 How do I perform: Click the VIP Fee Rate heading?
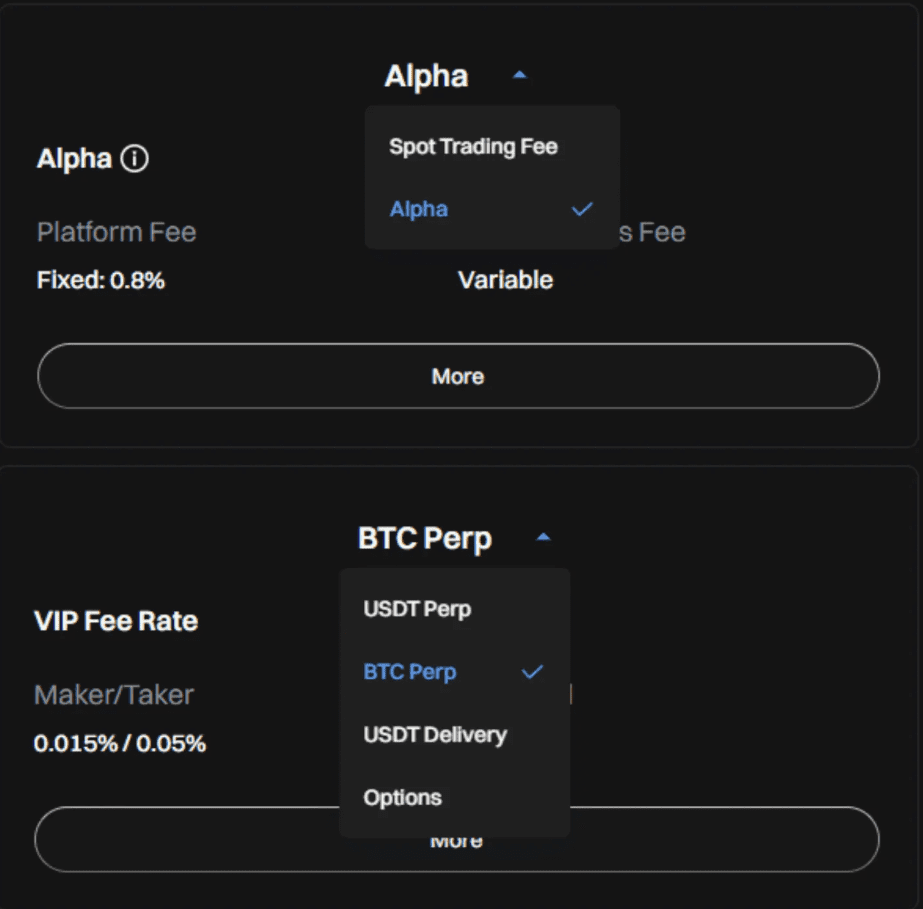[116, 621]
